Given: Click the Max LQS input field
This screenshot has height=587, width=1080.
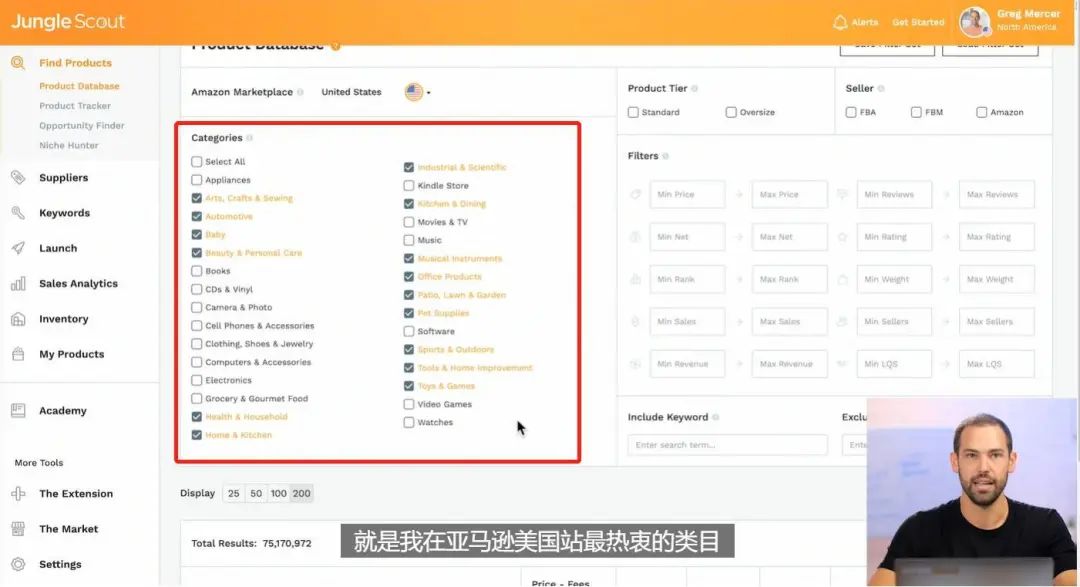Looking at the screenshot, I should tap(996, 364).
